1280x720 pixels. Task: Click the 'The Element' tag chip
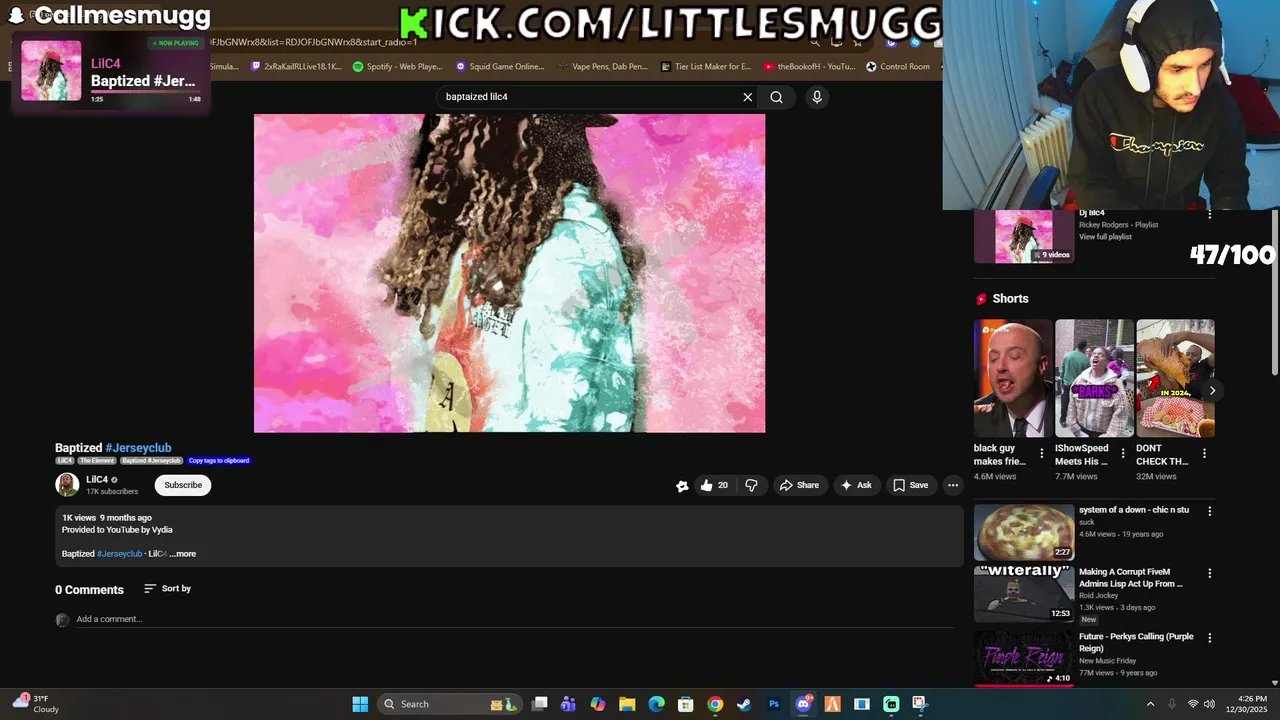click(x=97, y=461)
